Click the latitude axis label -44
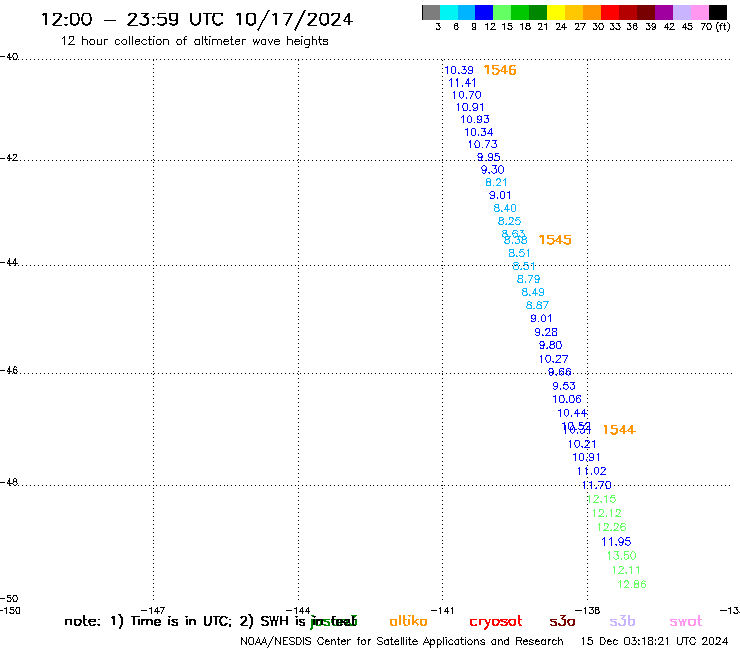 pos(9,262)
